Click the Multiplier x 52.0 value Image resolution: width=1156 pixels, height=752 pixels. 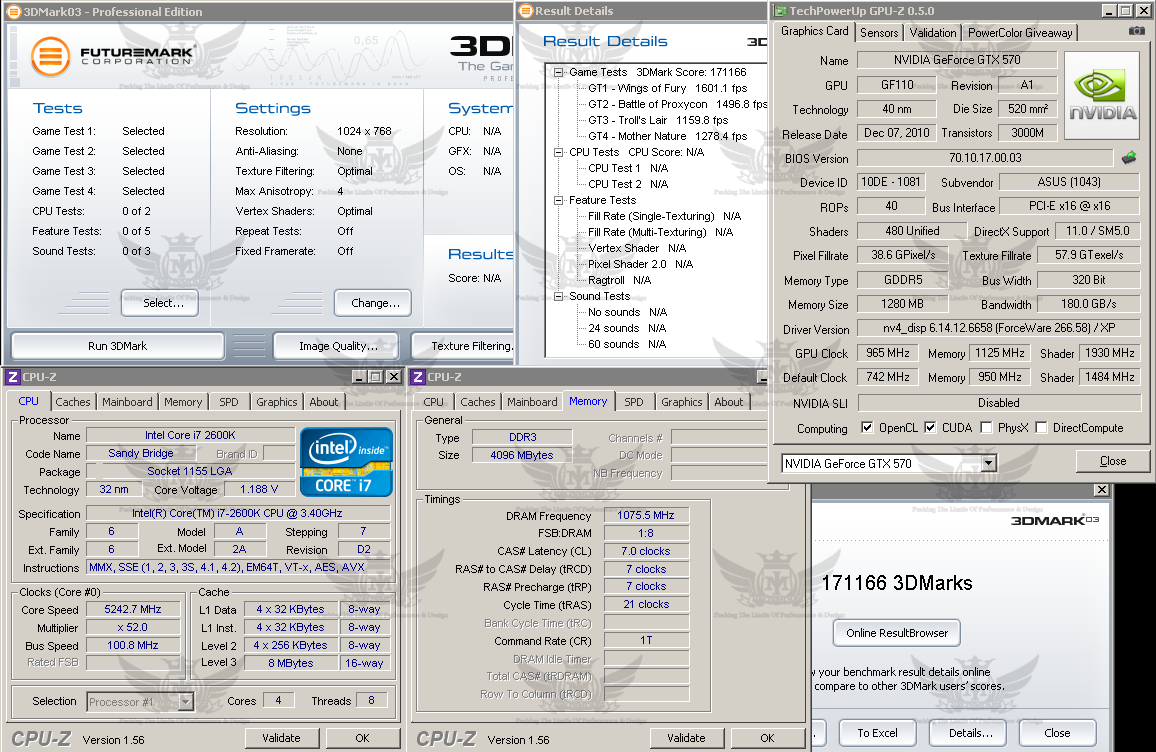[x=133, y=627]
